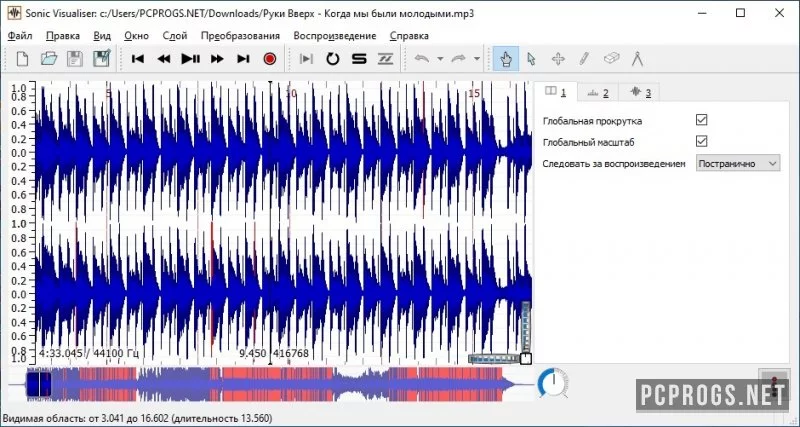This screenshot has height=427, width=800.
Task: Switch to layer tab 3 waveform
Action: 640,92
